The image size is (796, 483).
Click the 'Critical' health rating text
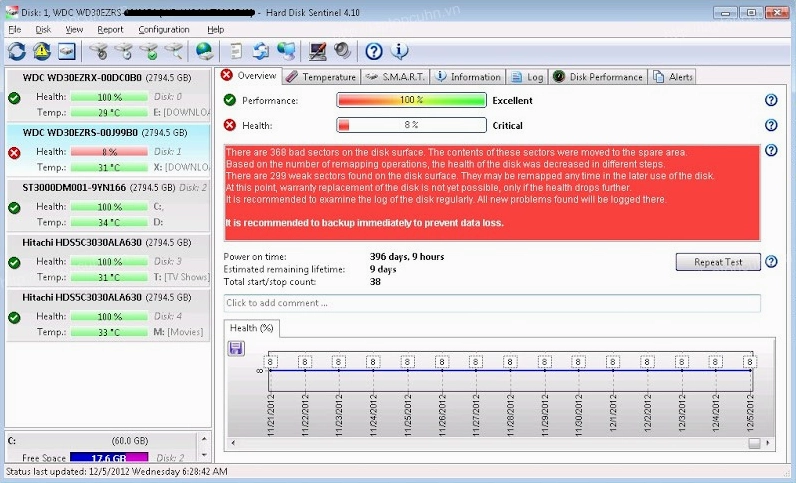507,125
